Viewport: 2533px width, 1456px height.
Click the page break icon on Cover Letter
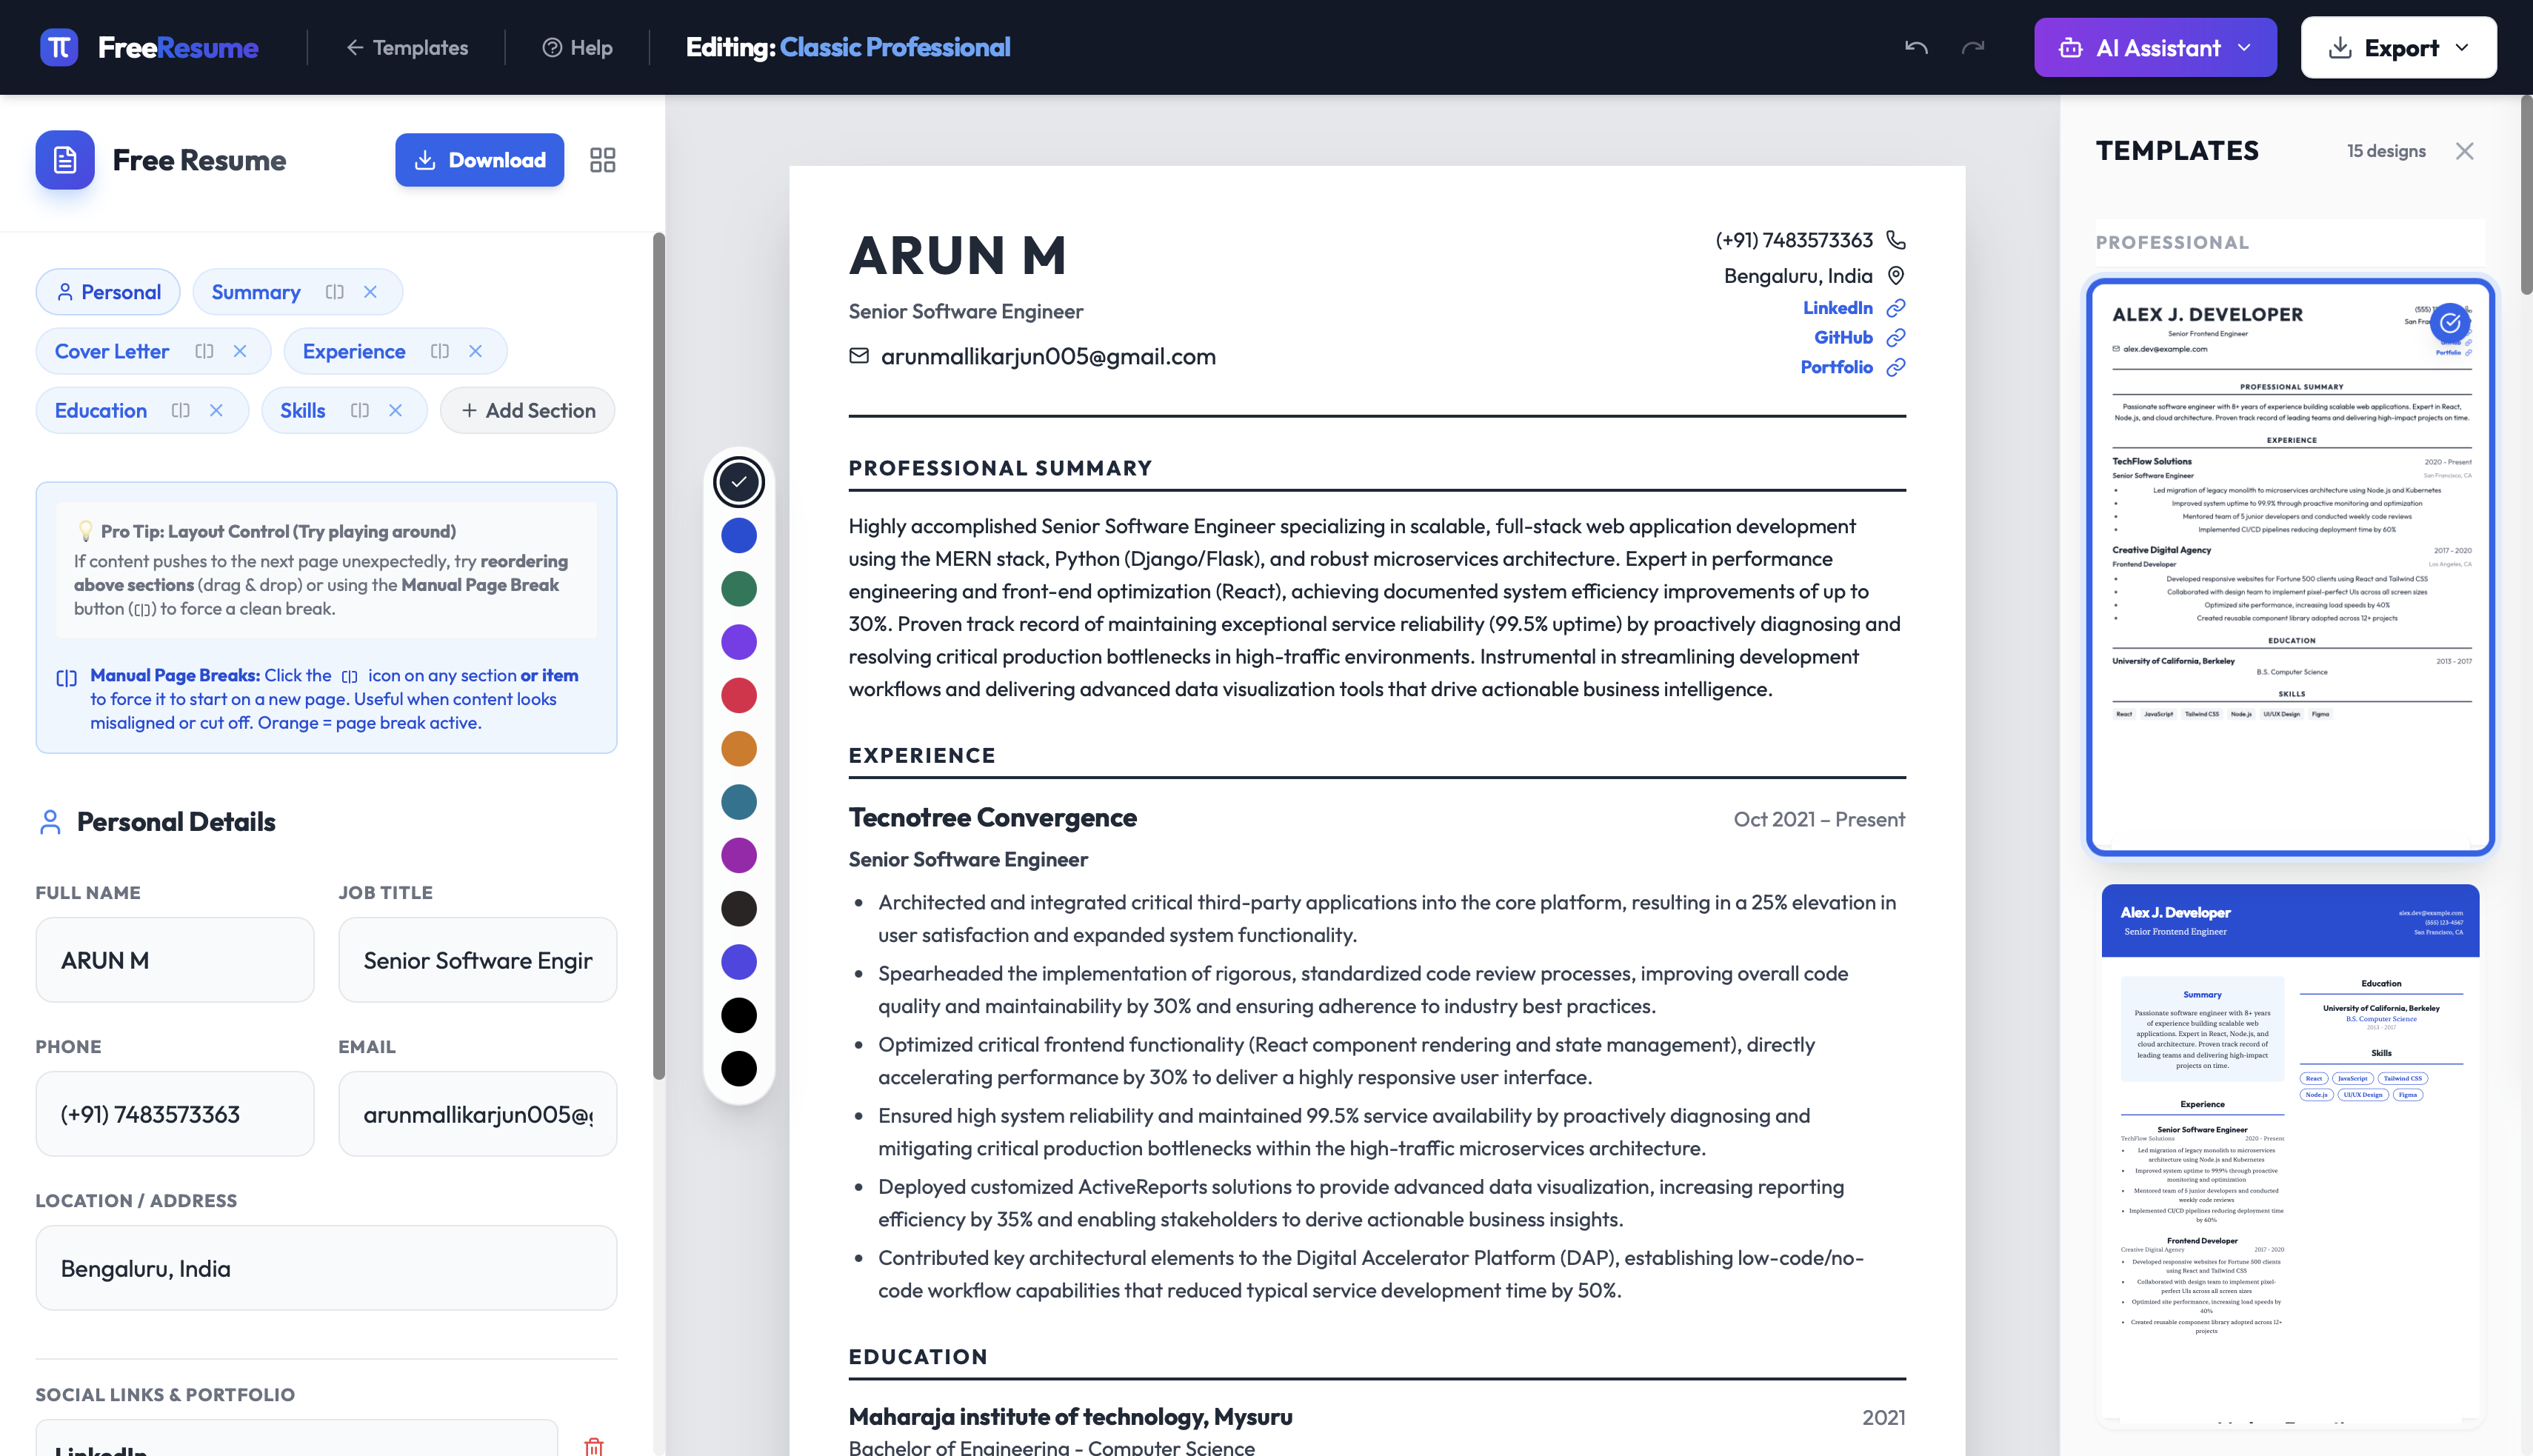tap(205, 351)
